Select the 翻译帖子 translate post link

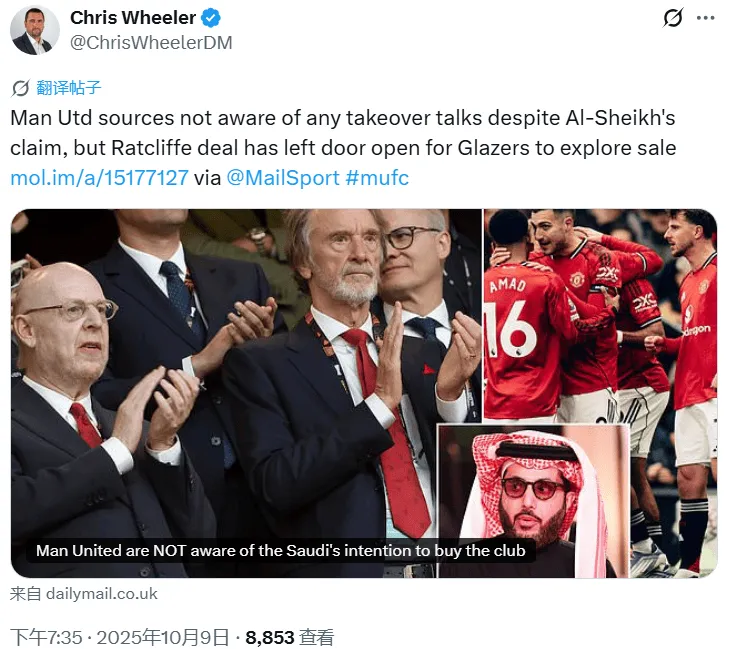click(x=68, y=88)
